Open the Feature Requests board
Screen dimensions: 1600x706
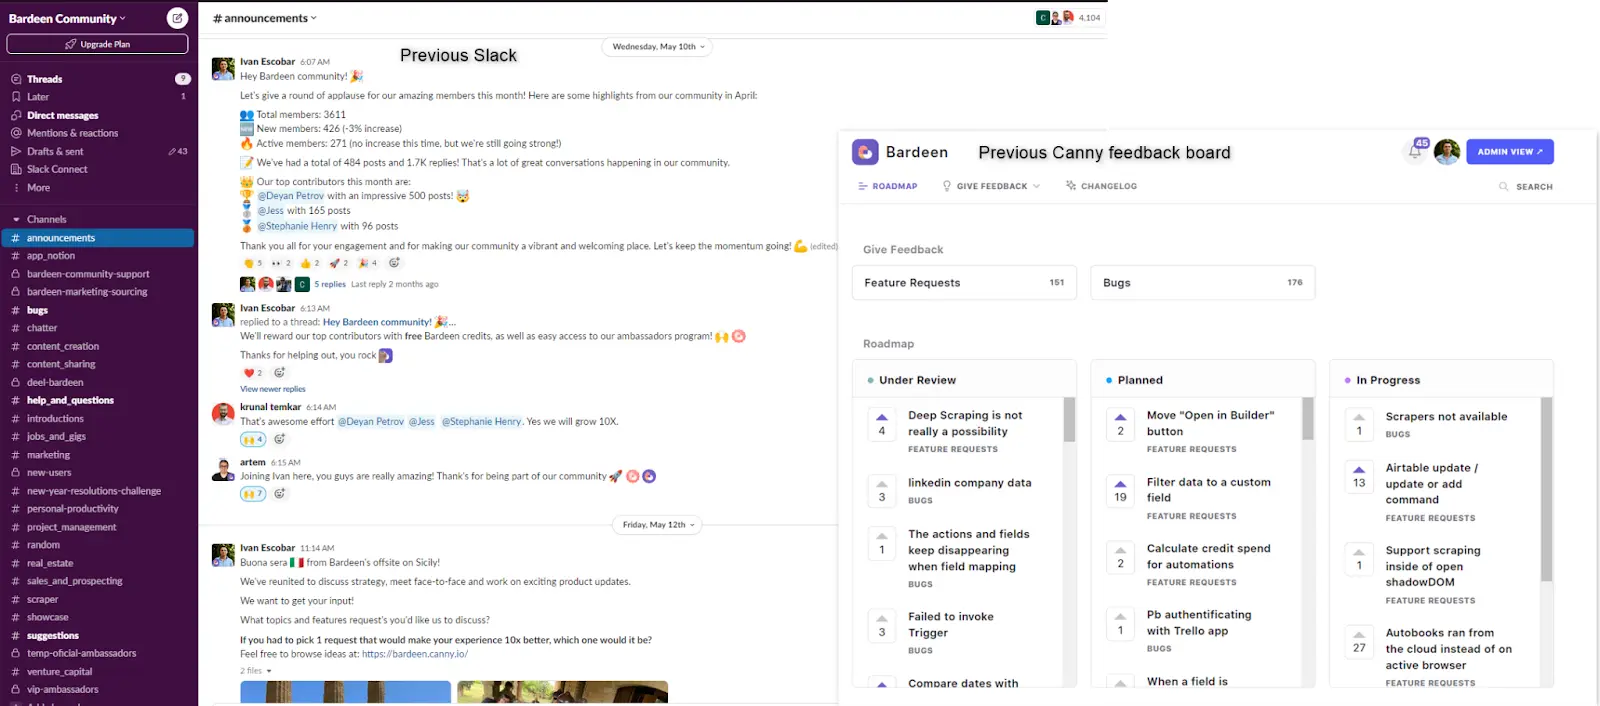pos(964,283)
